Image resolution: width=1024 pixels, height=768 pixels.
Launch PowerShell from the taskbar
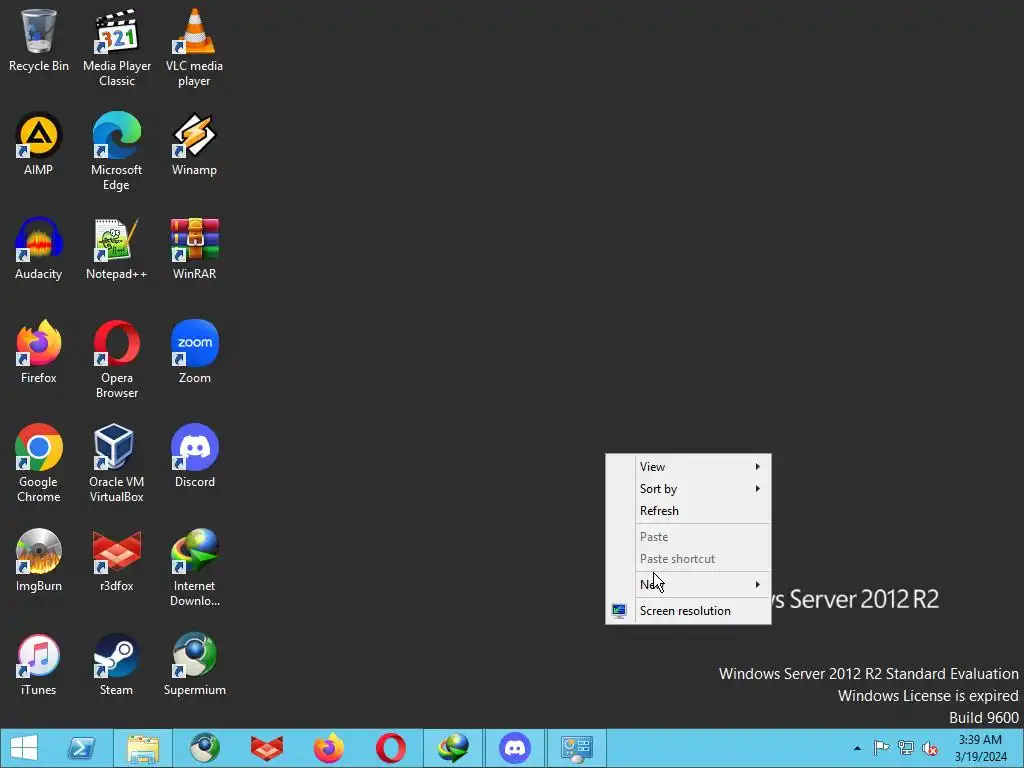(82, 748)
